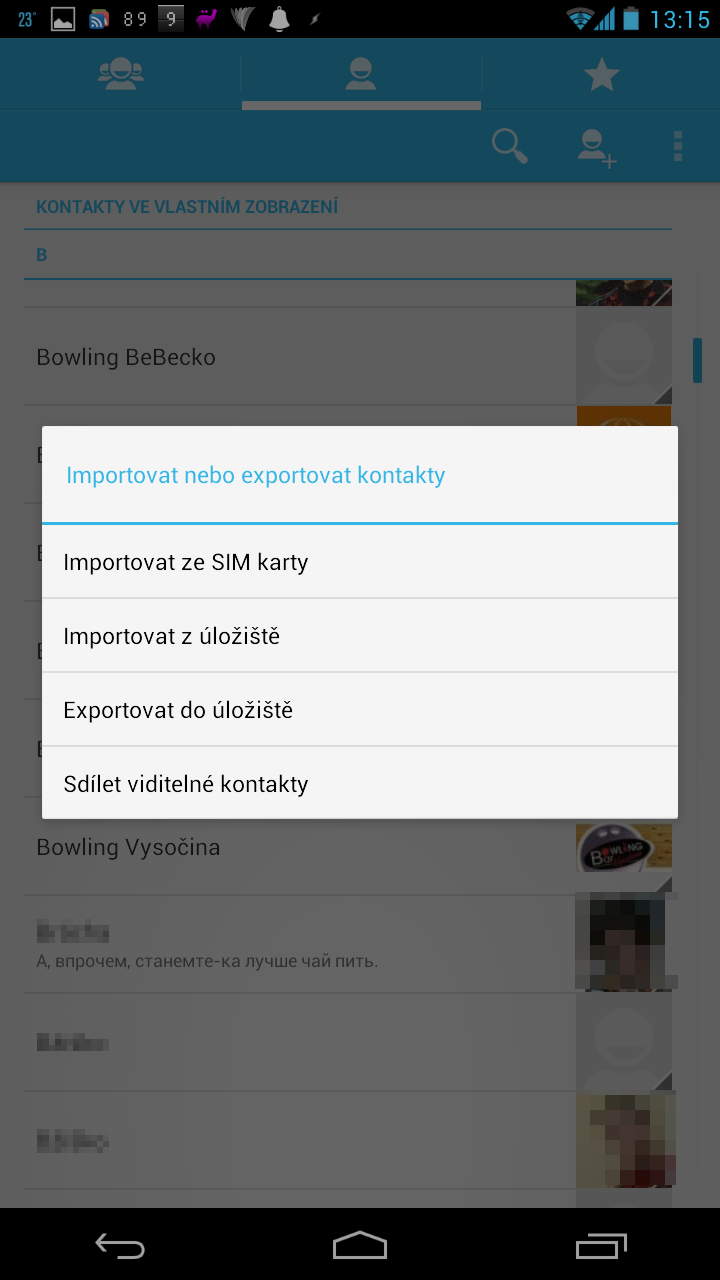Screen dimensions: 720x1280
Task: Tap the Recent apps navigation button
Action: pyautogui.click(x=601, y=1245)
